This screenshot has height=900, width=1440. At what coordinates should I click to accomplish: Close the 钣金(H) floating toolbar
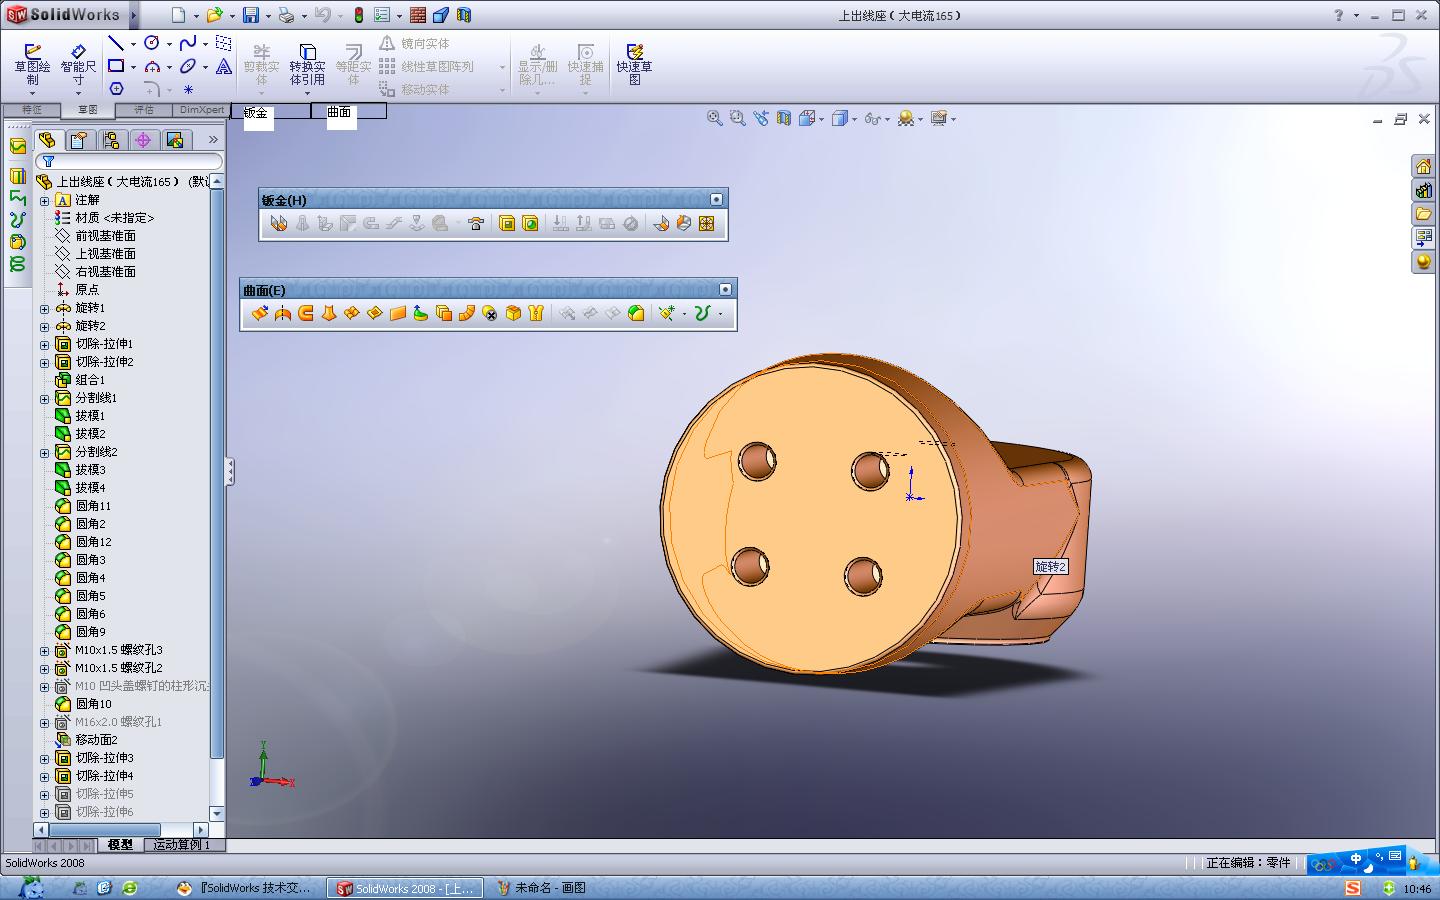pos(716,200)
